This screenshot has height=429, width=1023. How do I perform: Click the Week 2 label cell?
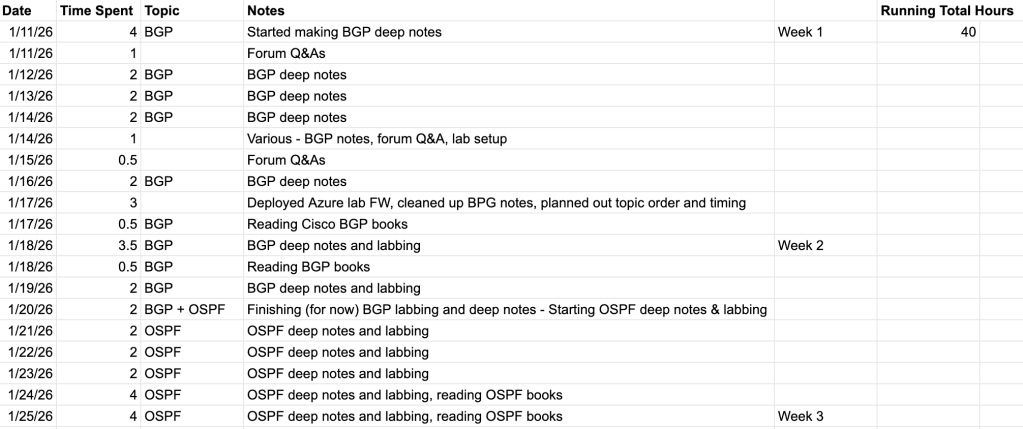point(800,245)
